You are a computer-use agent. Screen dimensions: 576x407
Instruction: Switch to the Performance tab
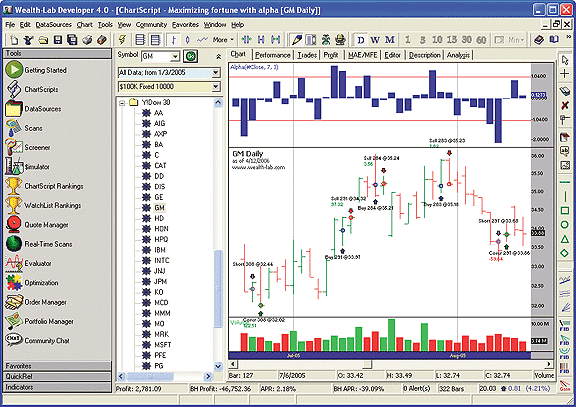[x=272, y=55]
